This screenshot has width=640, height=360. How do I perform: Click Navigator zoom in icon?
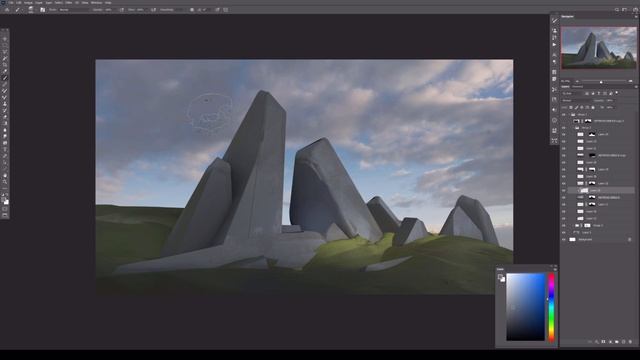click(x=631, y=81)
